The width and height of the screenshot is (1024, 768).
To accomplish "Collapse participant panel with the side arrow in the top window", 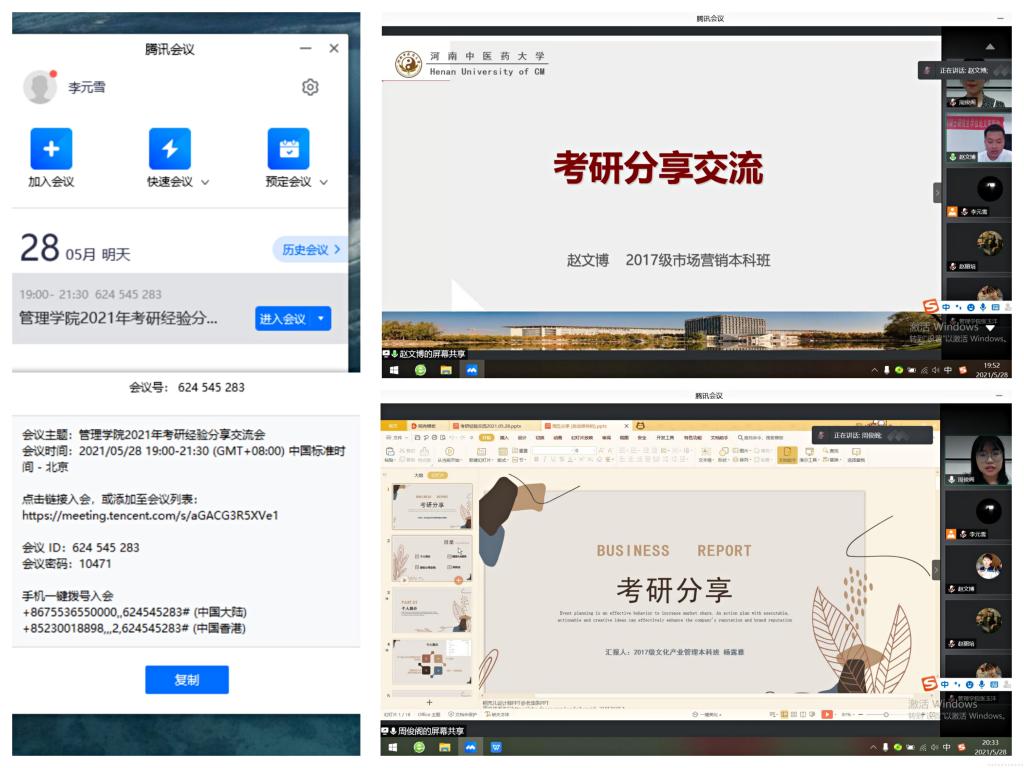I will pyautogui.click(x=937, y=192).
